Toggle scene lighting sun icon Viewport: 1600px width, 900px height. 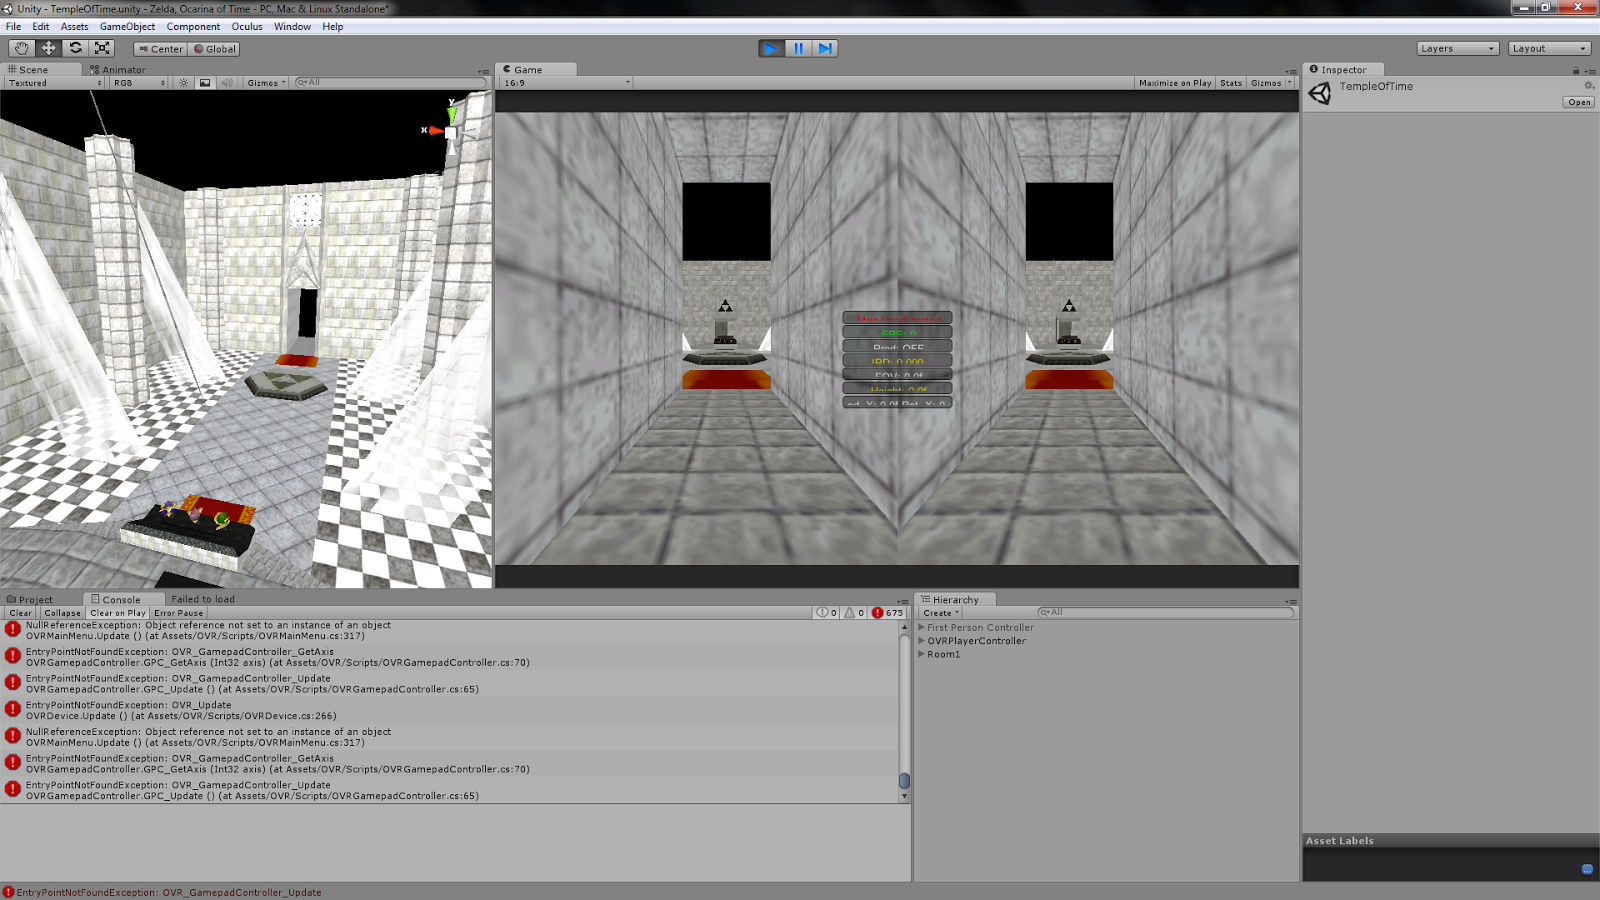tap(183, 83)
